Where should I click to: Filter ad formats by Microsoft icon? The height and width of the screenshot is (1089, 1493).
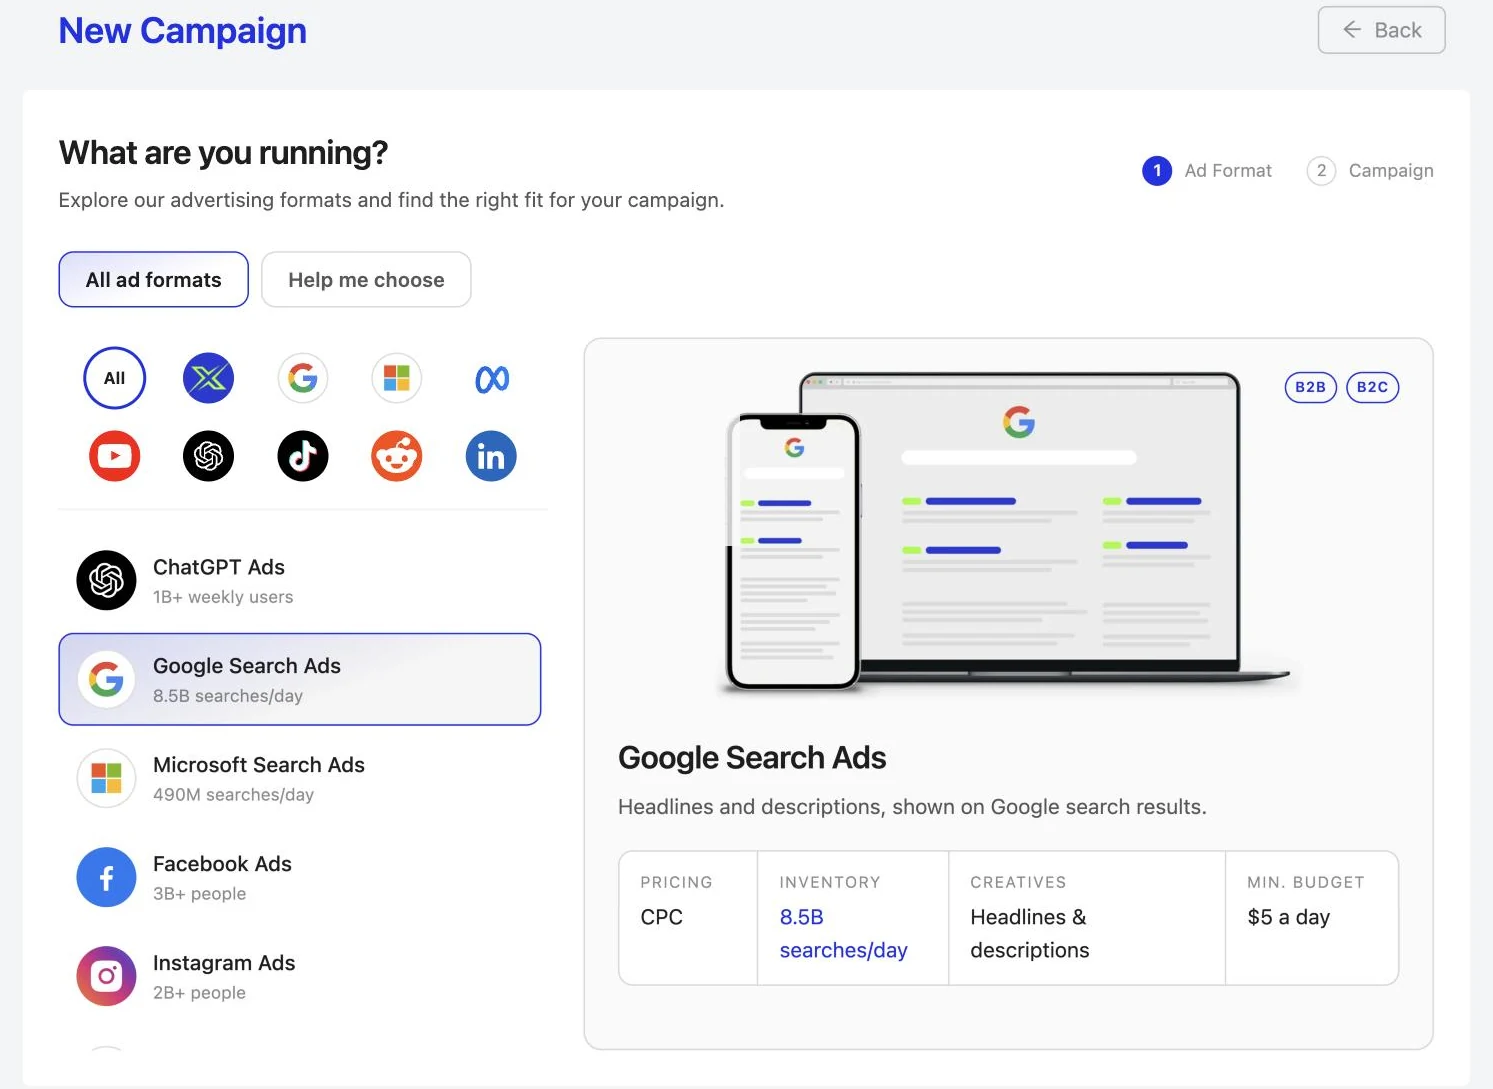click(x=397, y=378)
